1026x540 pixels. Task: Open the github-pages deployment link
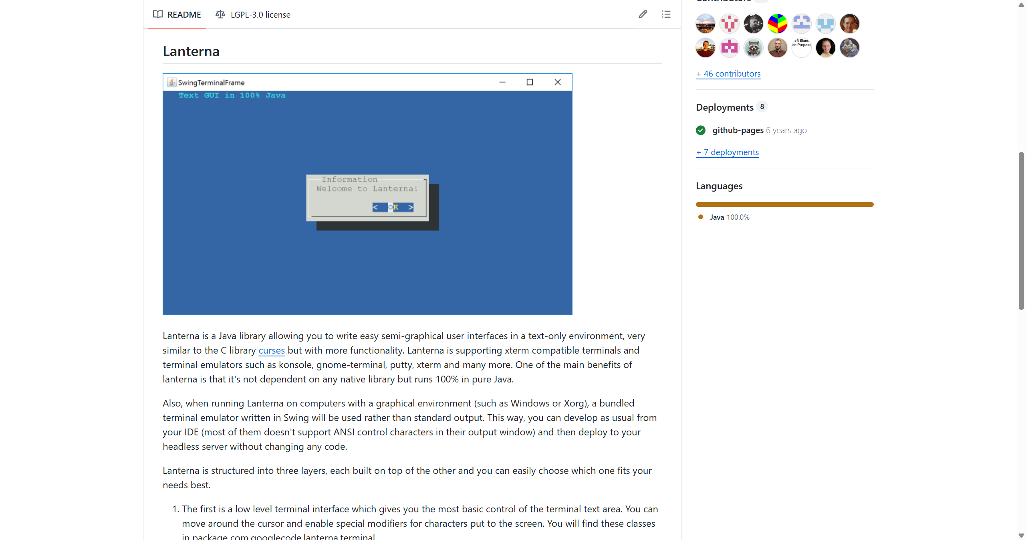coord(738,130)
